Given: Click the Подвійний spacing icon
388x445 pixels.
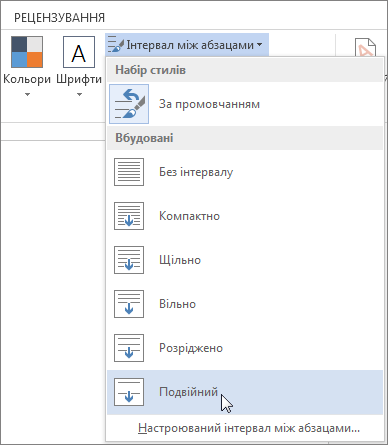Looking at the screenshot, I should click(x=129, y=392).
